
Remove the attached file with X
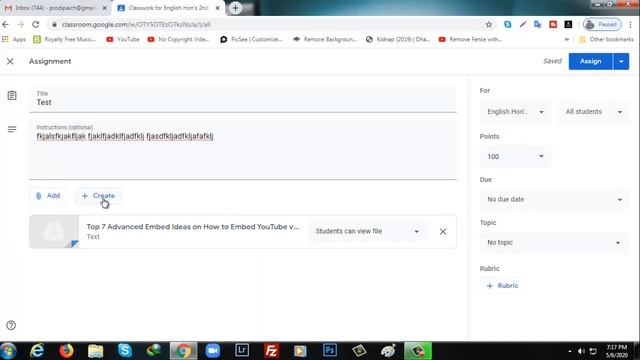tap(443, 231)
